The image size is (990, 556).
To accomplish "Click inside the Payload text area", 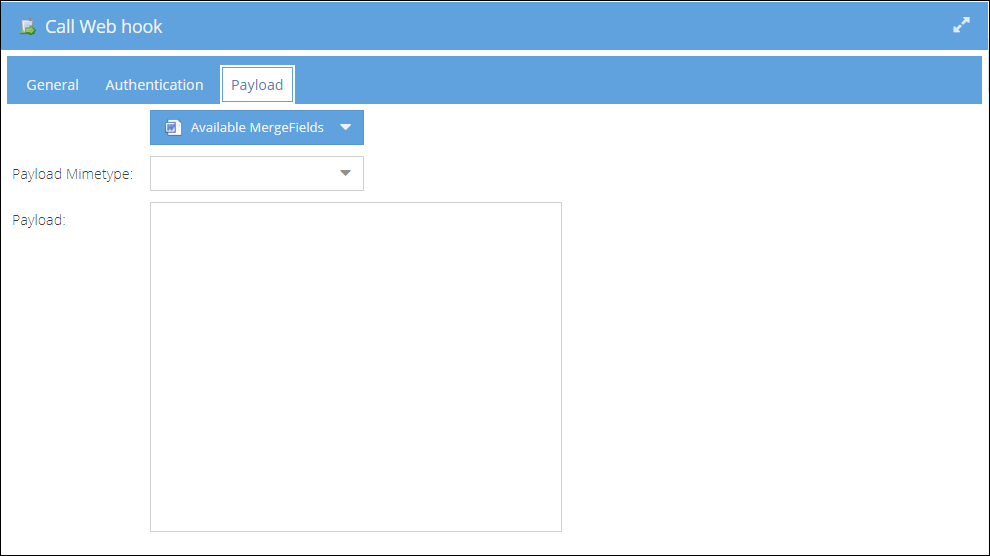I will (355, 367).
